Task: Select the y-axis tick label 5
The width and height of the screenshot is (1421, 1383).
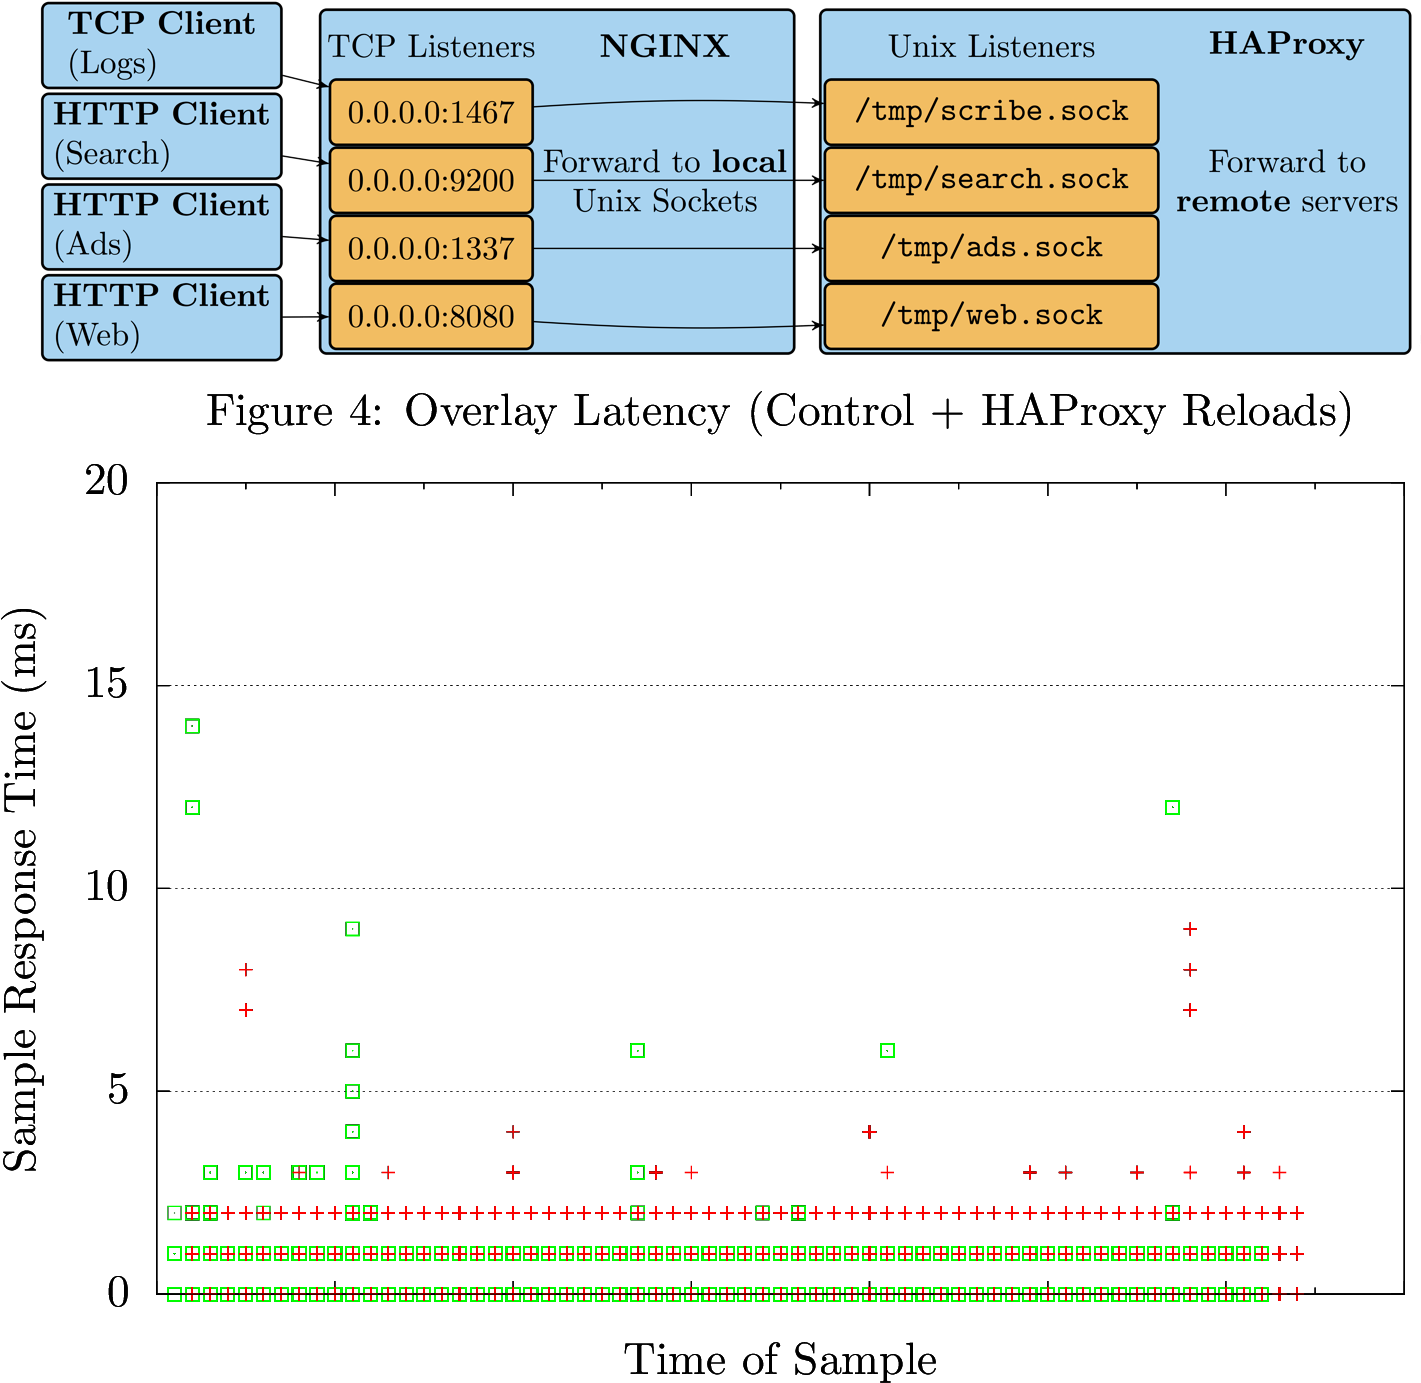Action: [x=119, y=1090]
